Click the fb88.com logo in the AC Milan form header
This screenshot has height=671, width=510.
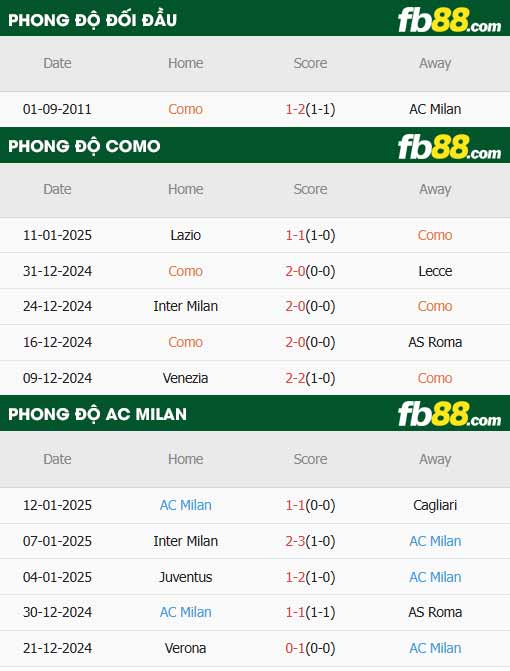449,414
